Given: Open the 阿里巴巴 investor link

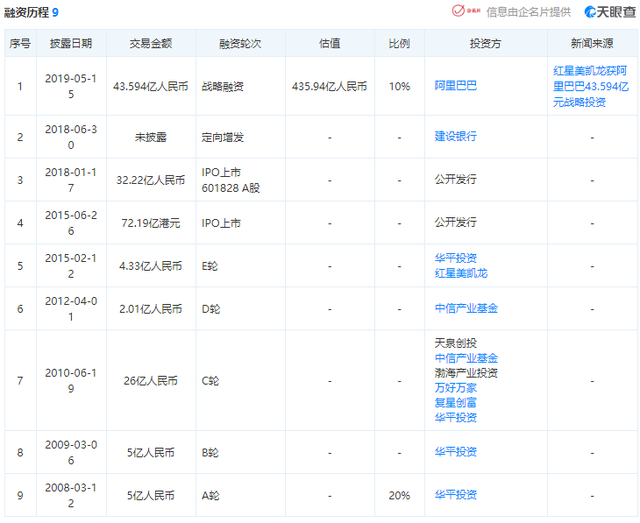Looking at the screenshot, I should pyautogui.click(x=455, y=86).
